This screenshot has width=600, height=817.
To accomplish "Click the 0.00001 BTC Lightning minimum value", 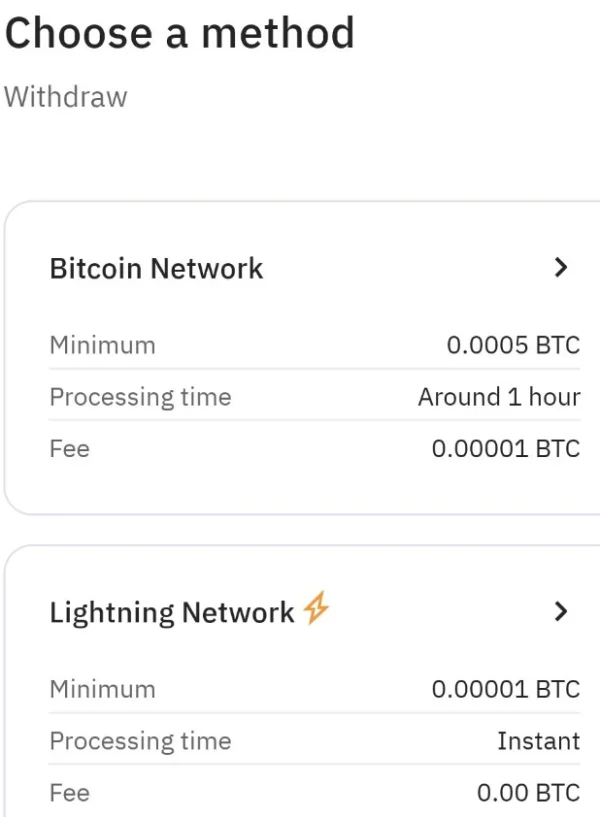I will [505, 689].
